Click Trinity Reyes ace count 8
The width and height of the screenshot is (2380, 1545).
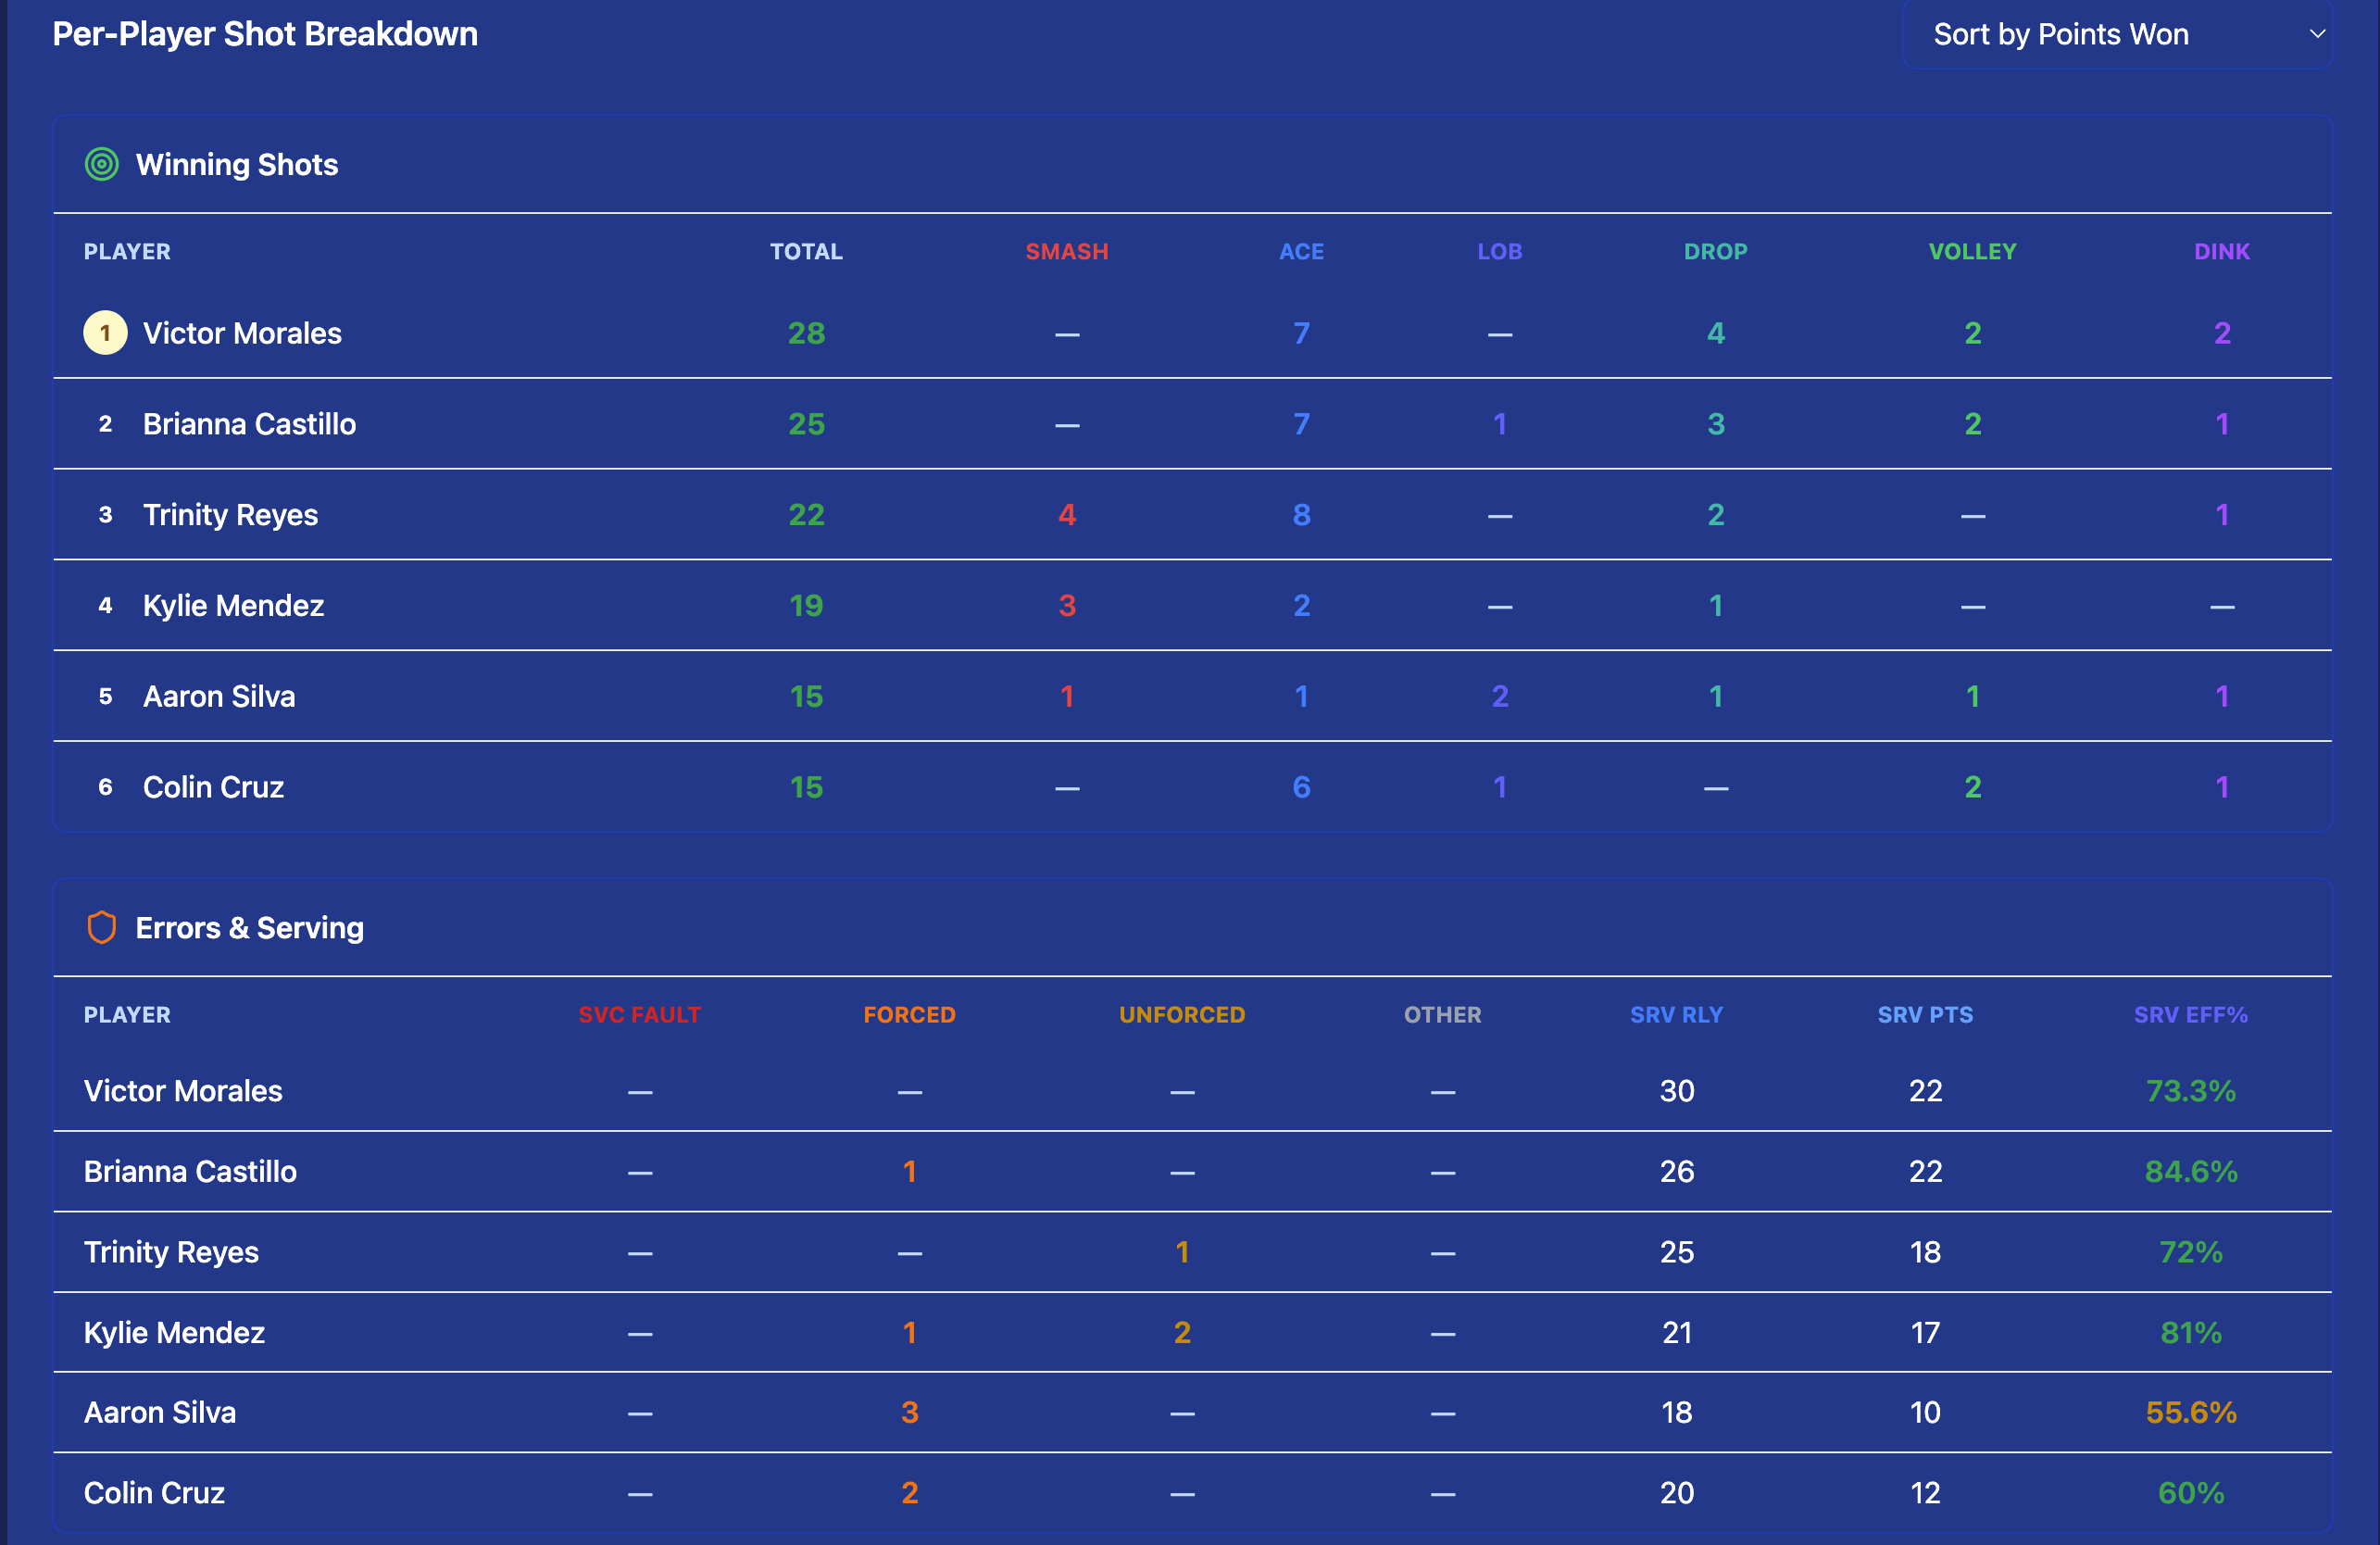1301,515
